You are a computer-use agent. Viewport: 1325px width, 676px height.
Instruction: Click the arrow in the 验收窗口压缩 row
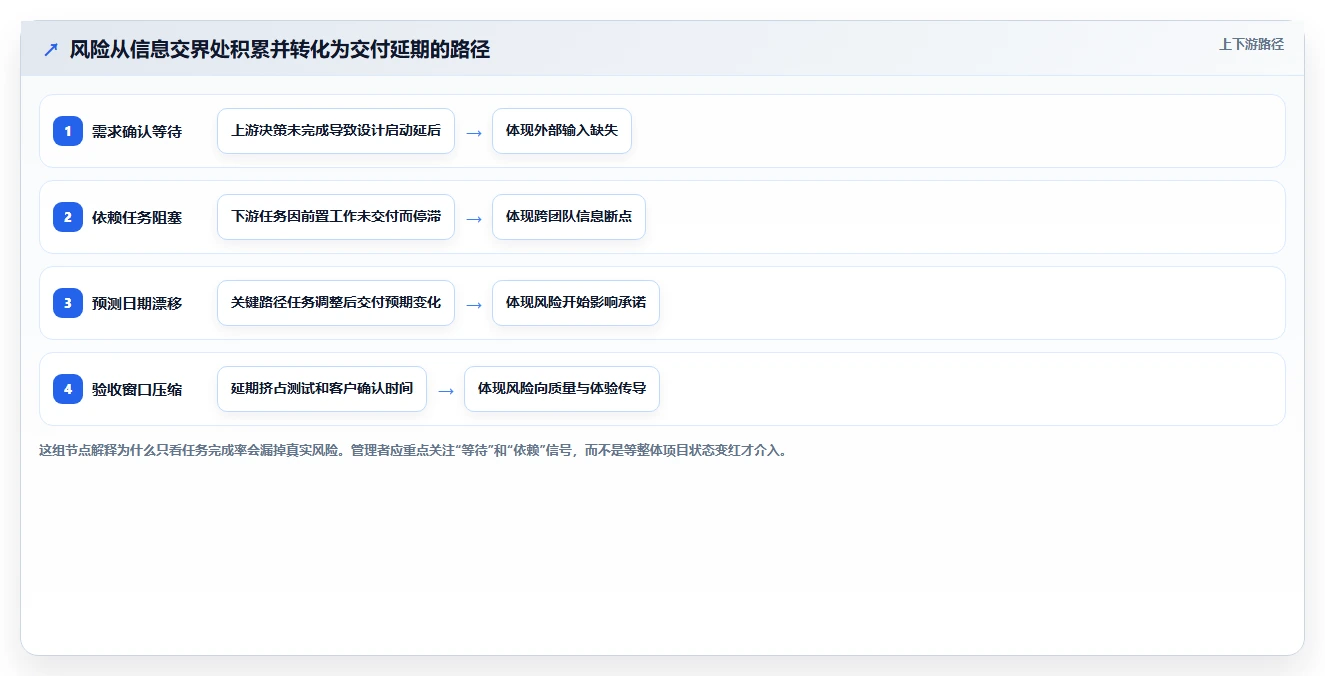[446, 390]
